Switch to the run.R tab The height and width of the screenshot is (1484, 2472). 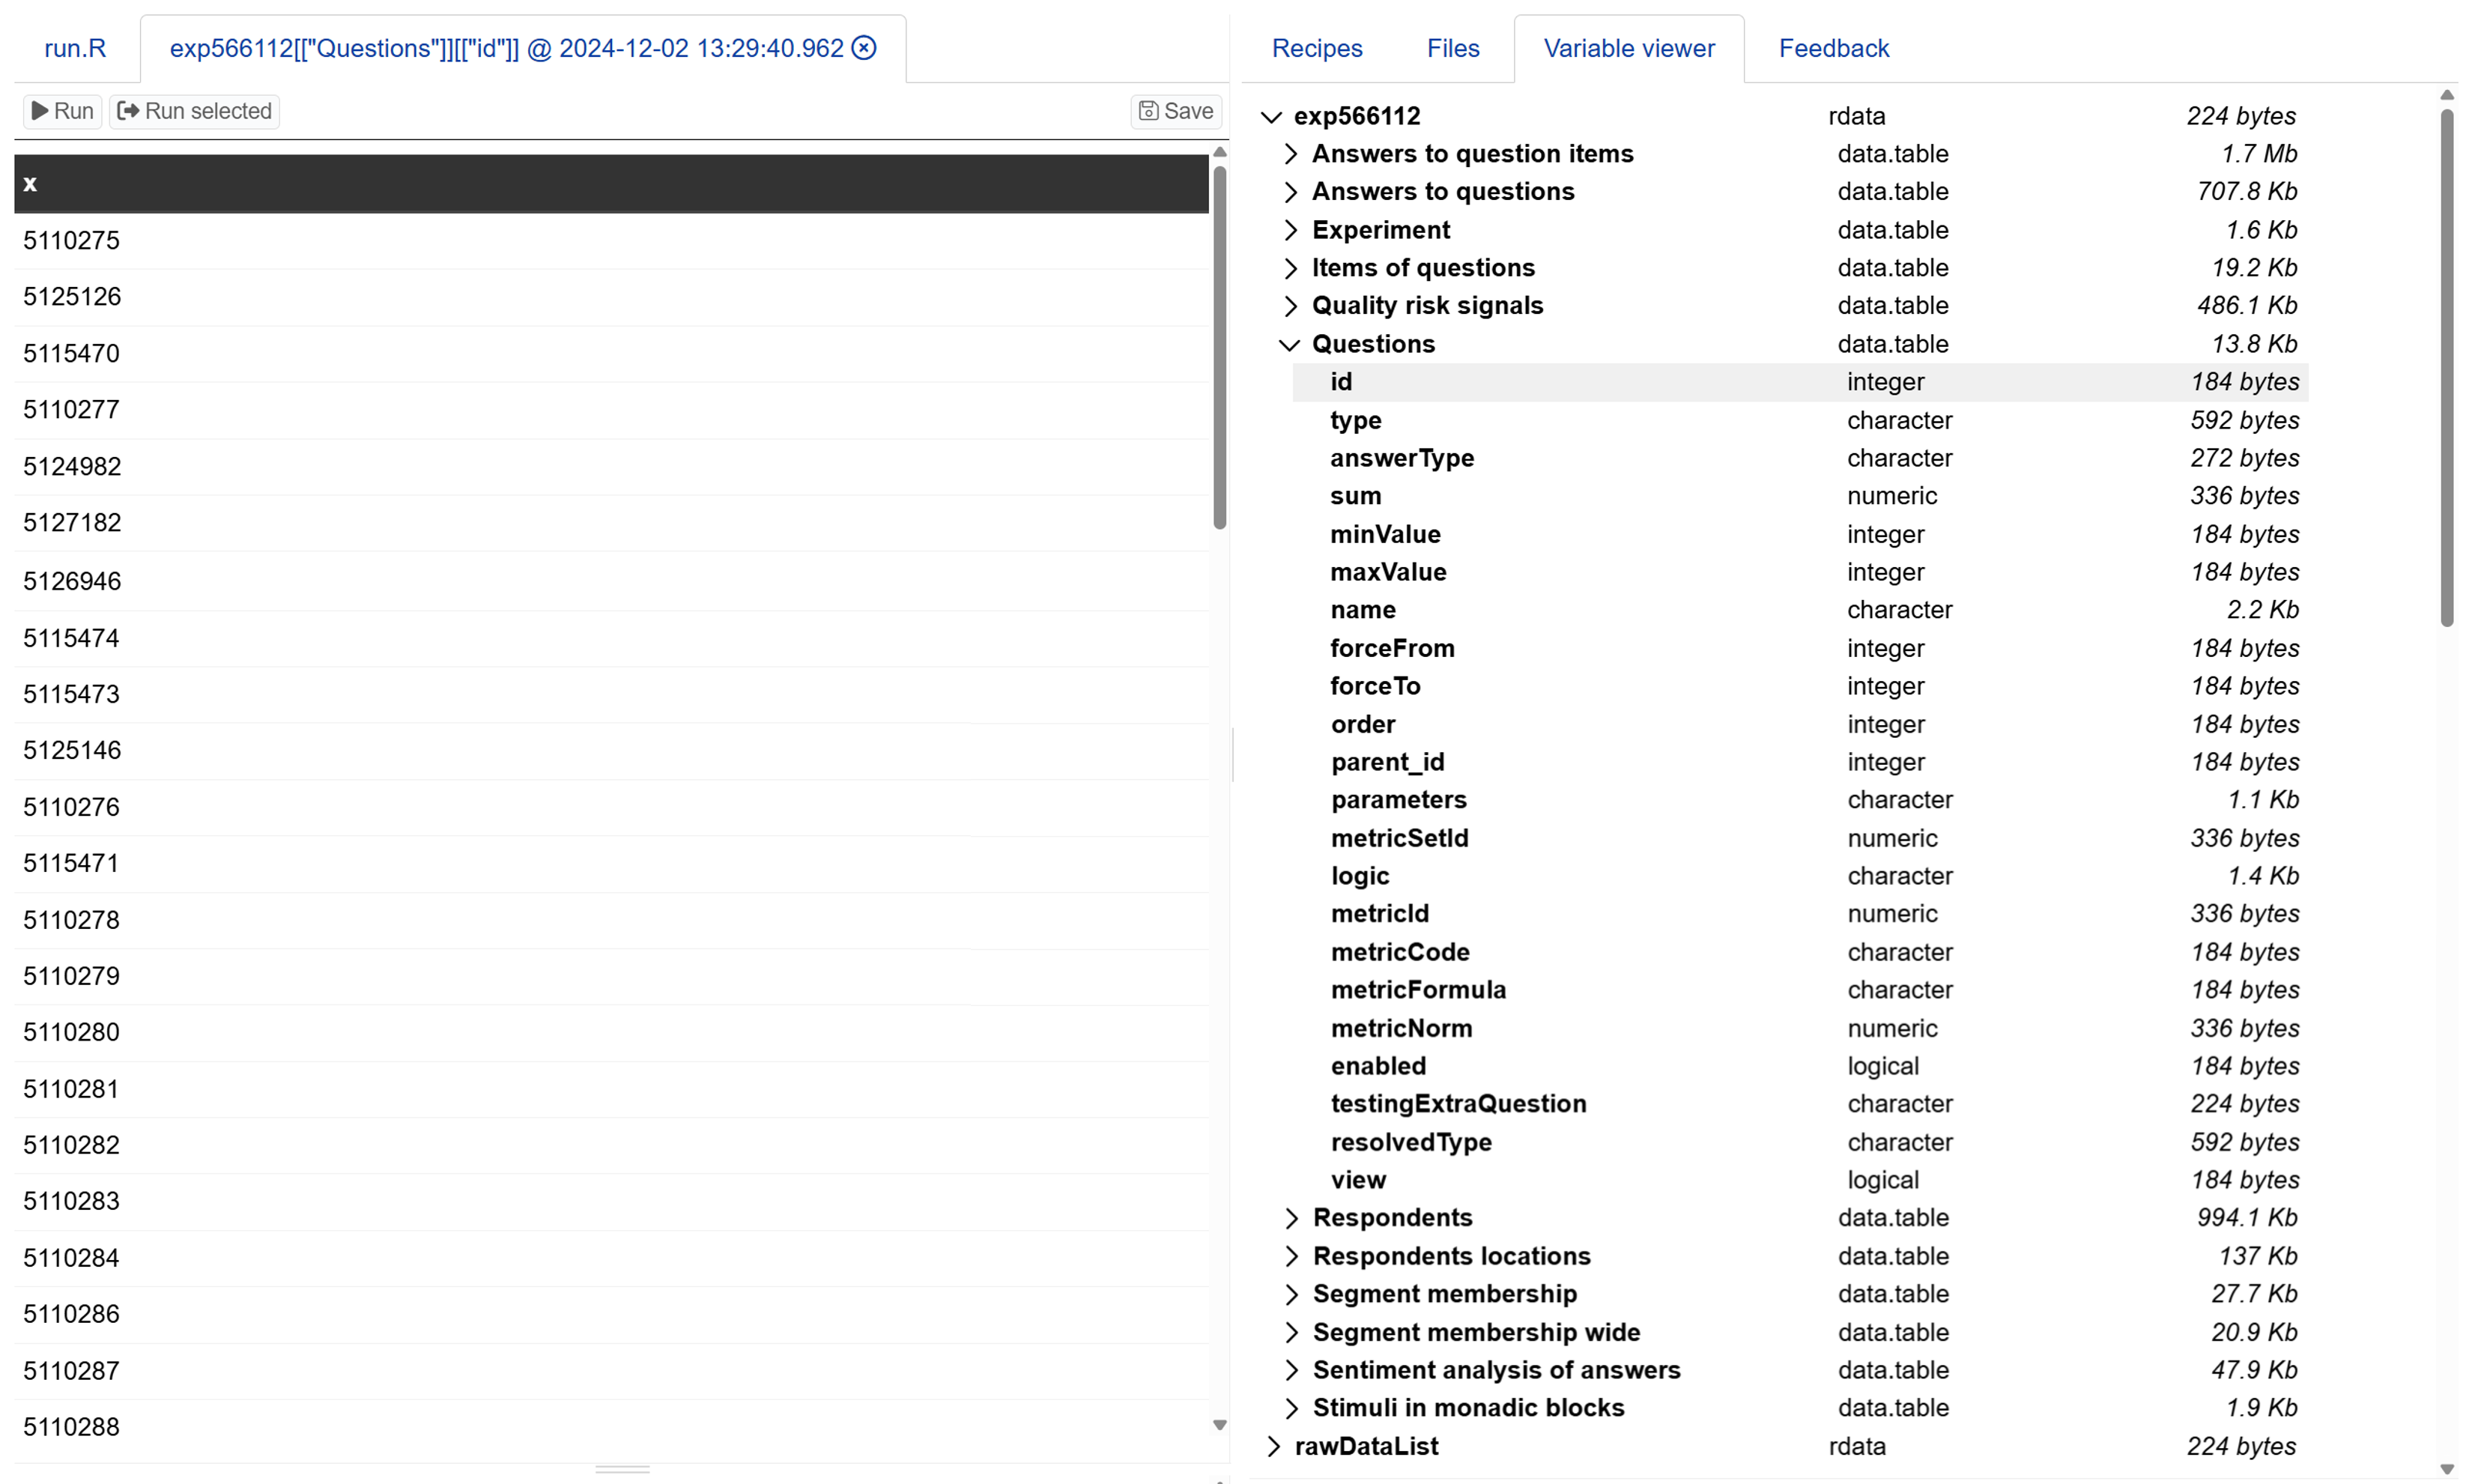[75, 48]
